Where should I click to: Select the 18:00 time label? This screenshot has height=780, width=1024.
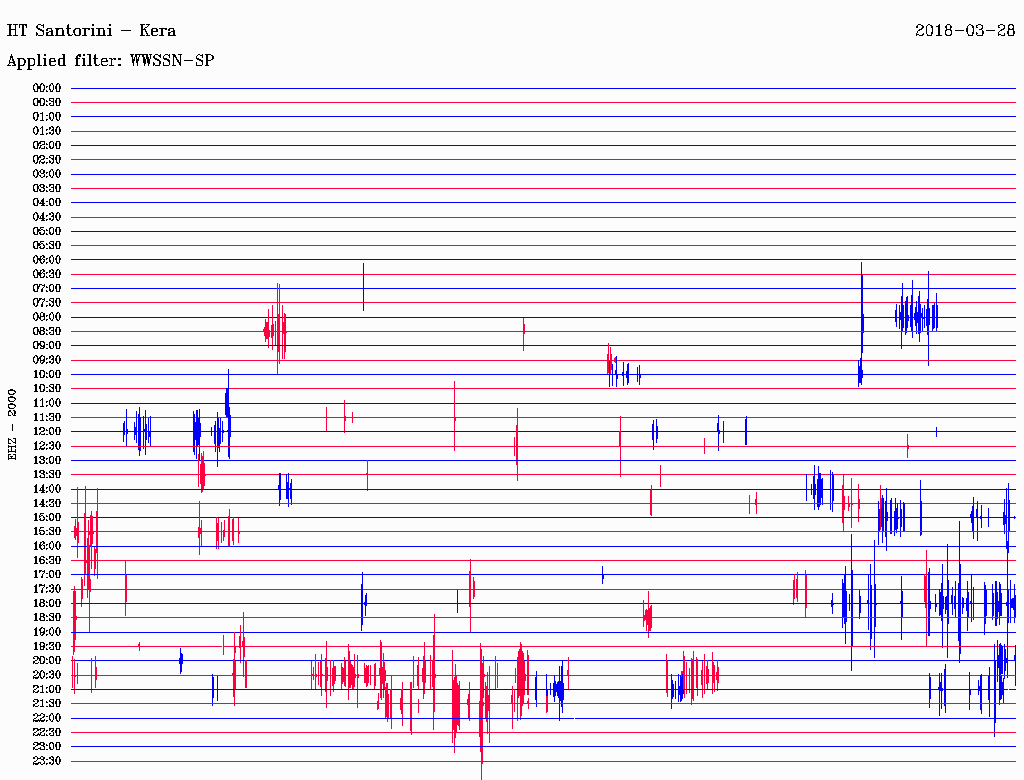point(47,603)
